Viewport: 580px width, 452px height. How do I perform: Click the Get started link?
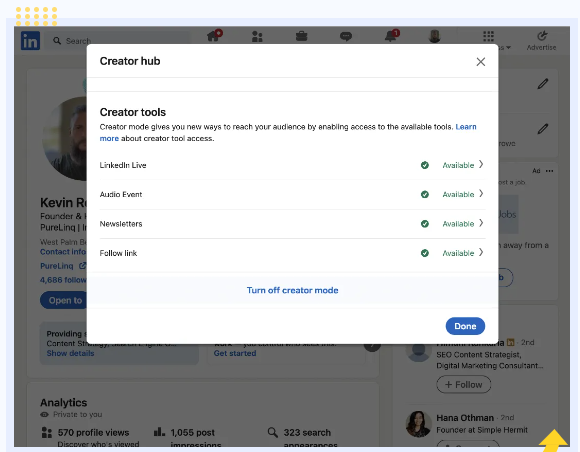point(235,353)
